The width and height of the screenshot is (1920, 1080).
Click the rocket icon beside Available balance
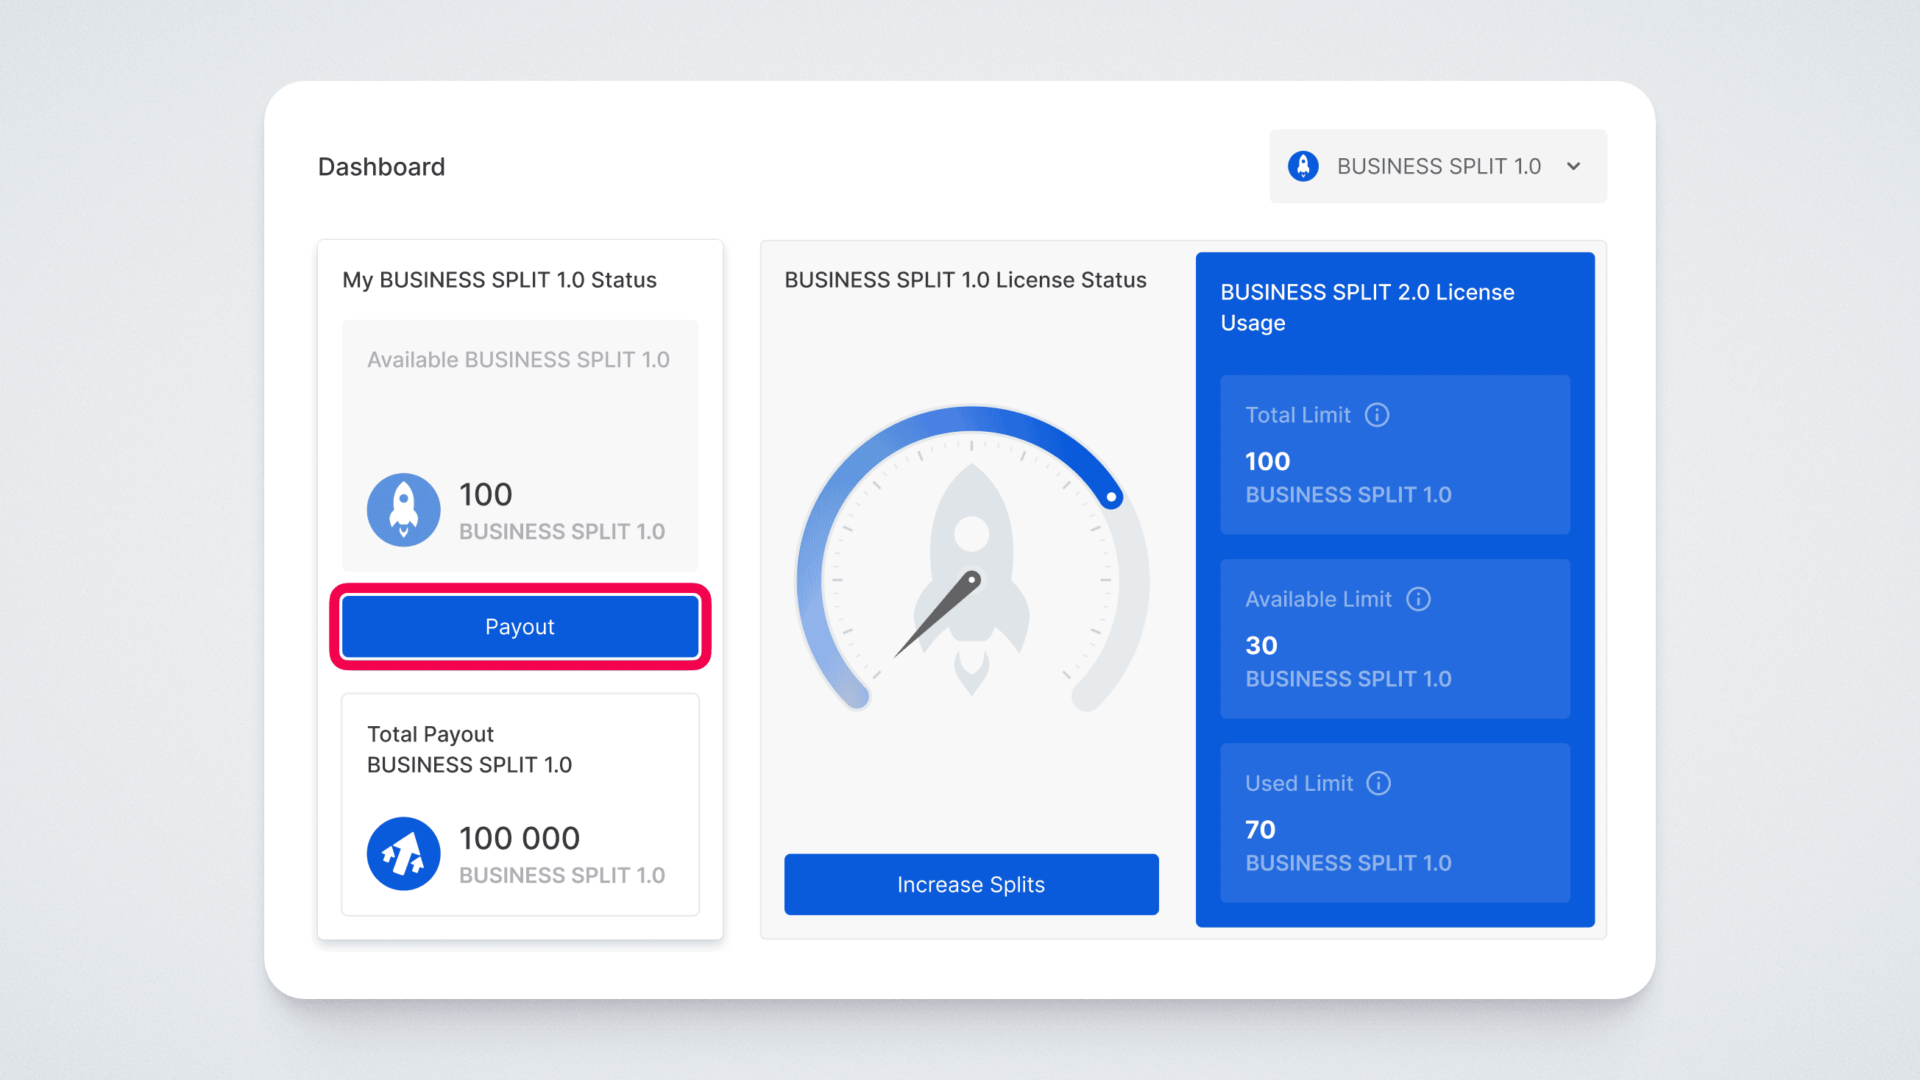[x=403, y=510]
